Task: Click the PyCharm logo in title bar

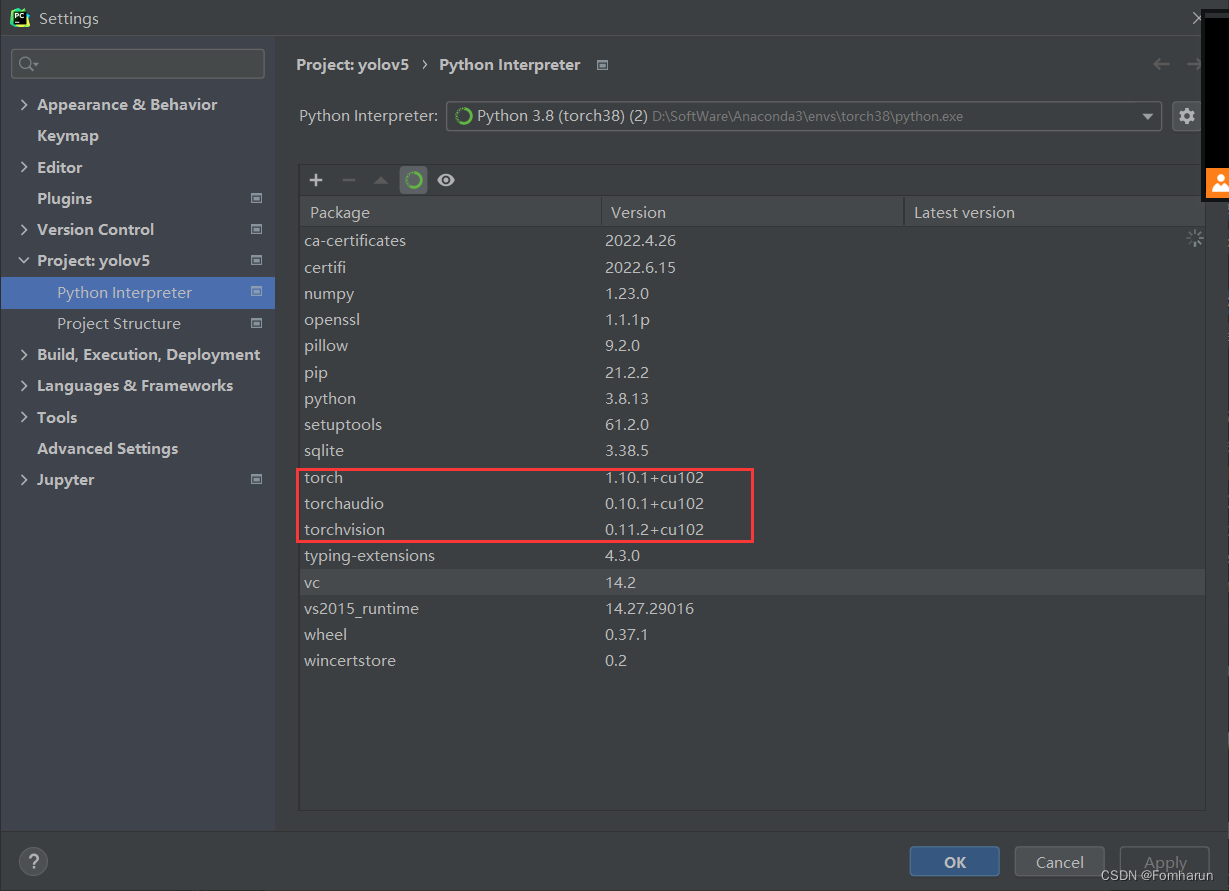Action: click(x=20, y=18)
